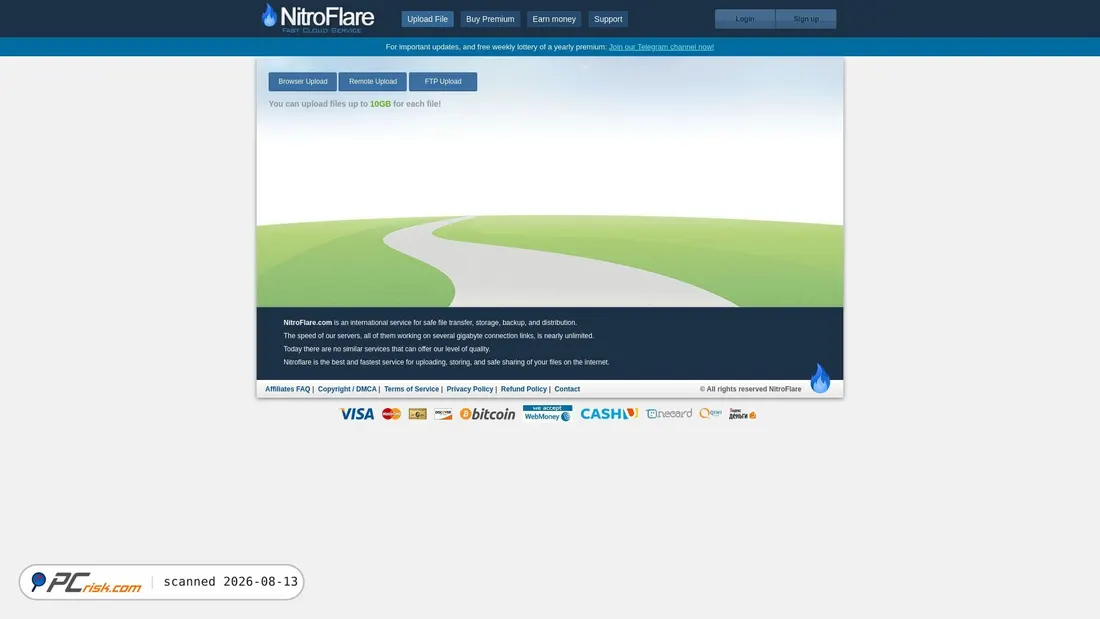Click the Yandex Dengi payment logo
This screenshot has height=619, width=1100.
[x=742, y=414]
